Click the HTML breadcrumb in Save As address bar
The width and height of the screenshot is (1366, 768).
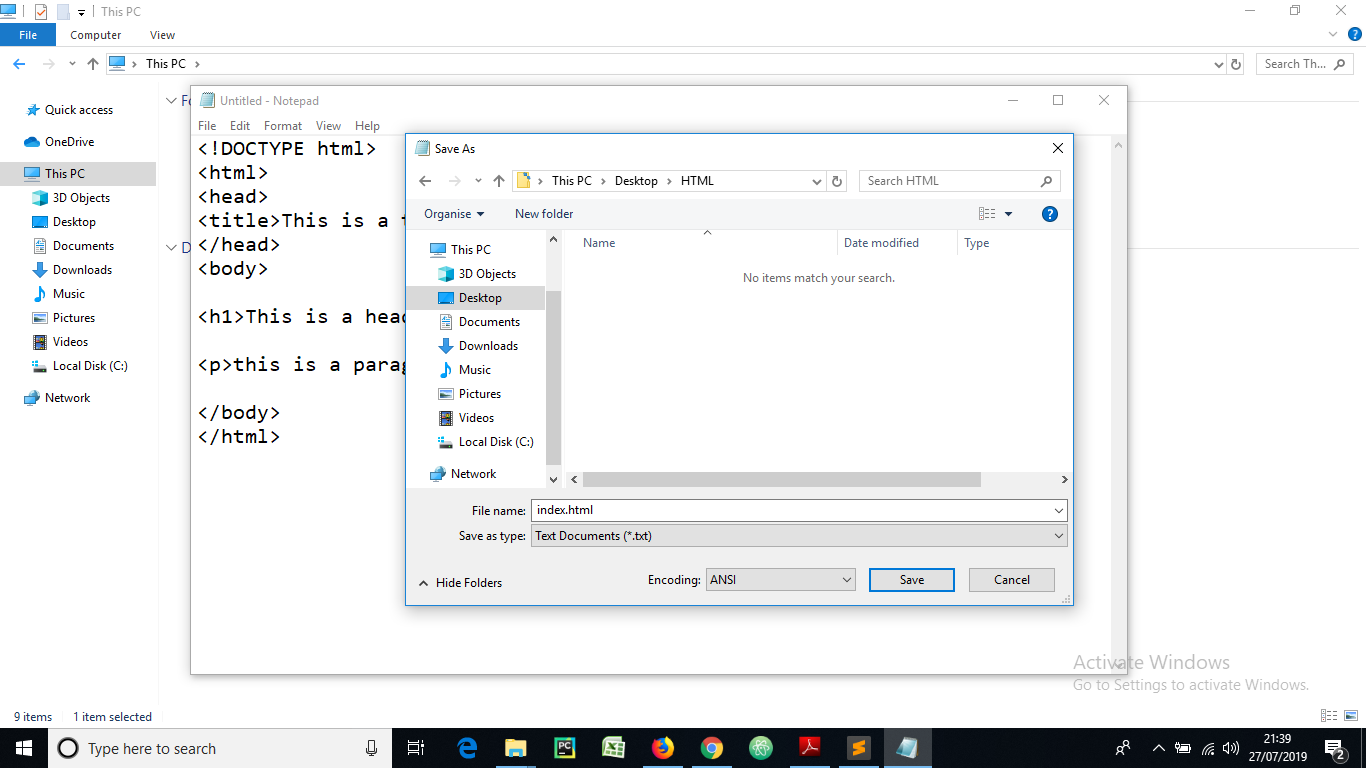click(x=697, y=181)
